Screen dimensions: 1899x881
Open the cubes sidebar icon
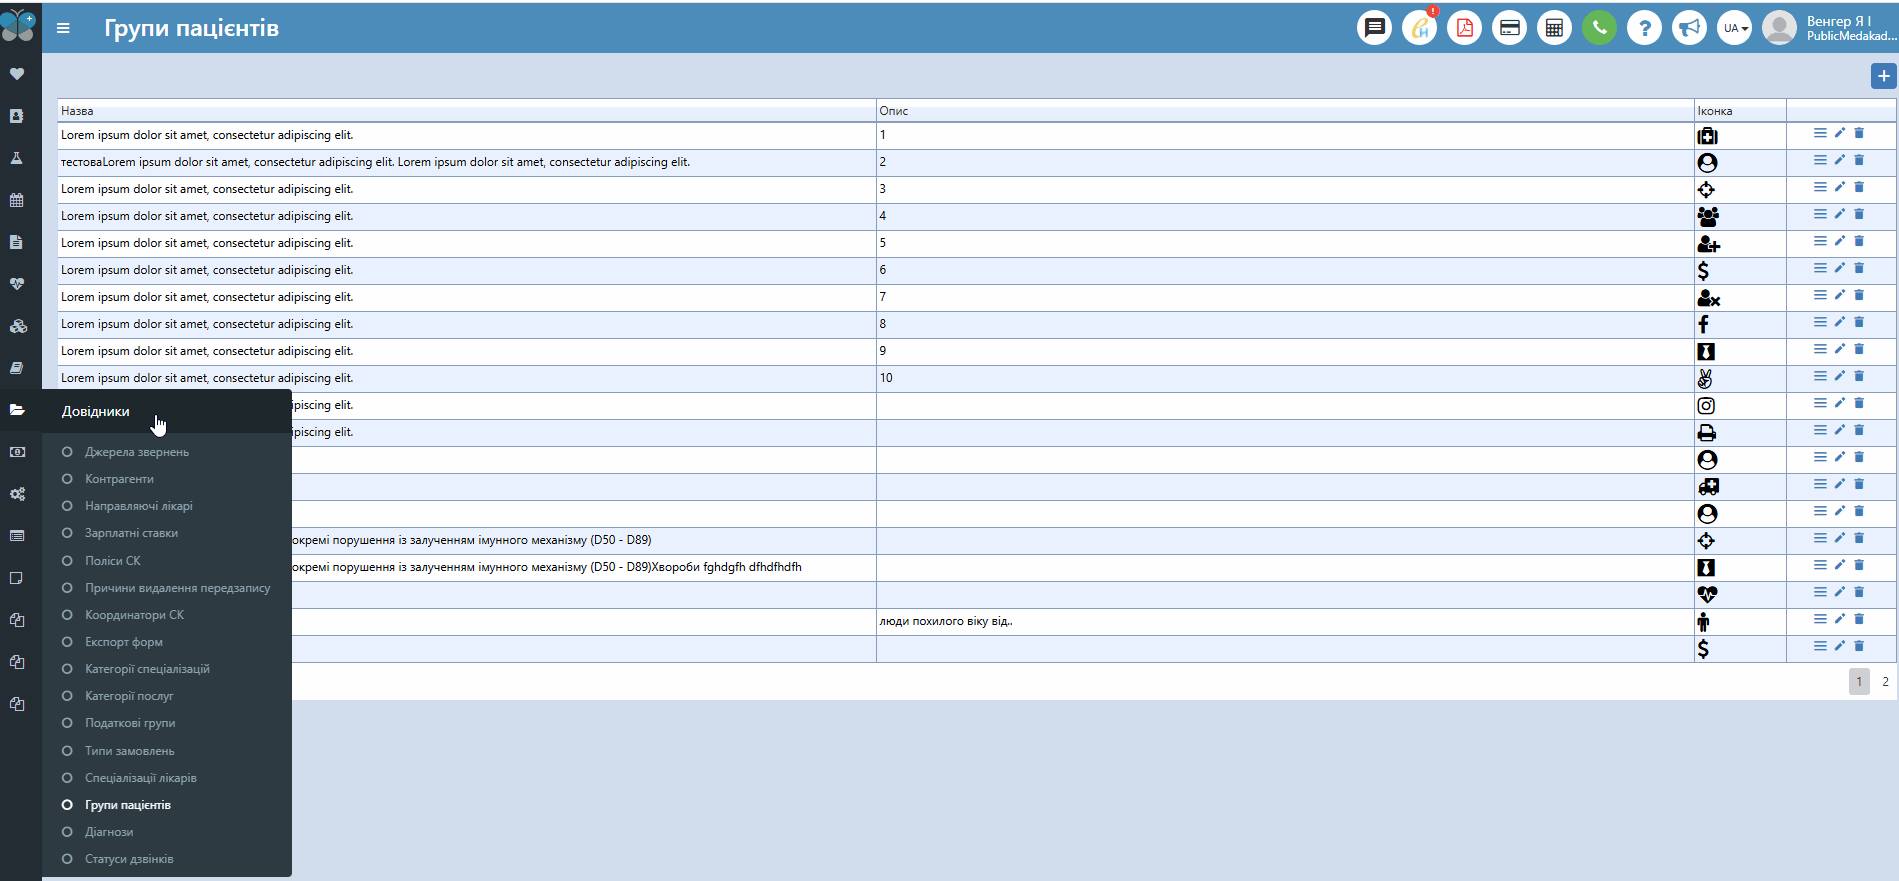(17, 326)
